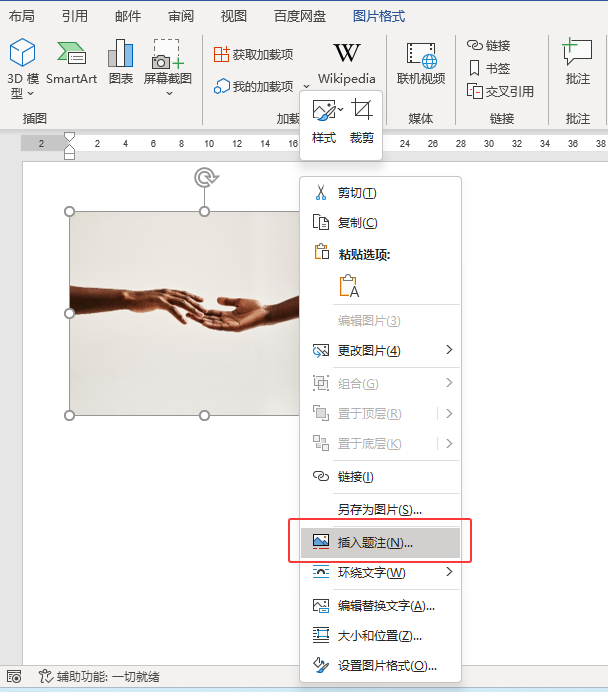Switch to the 引用 ribbon tab

75,16
